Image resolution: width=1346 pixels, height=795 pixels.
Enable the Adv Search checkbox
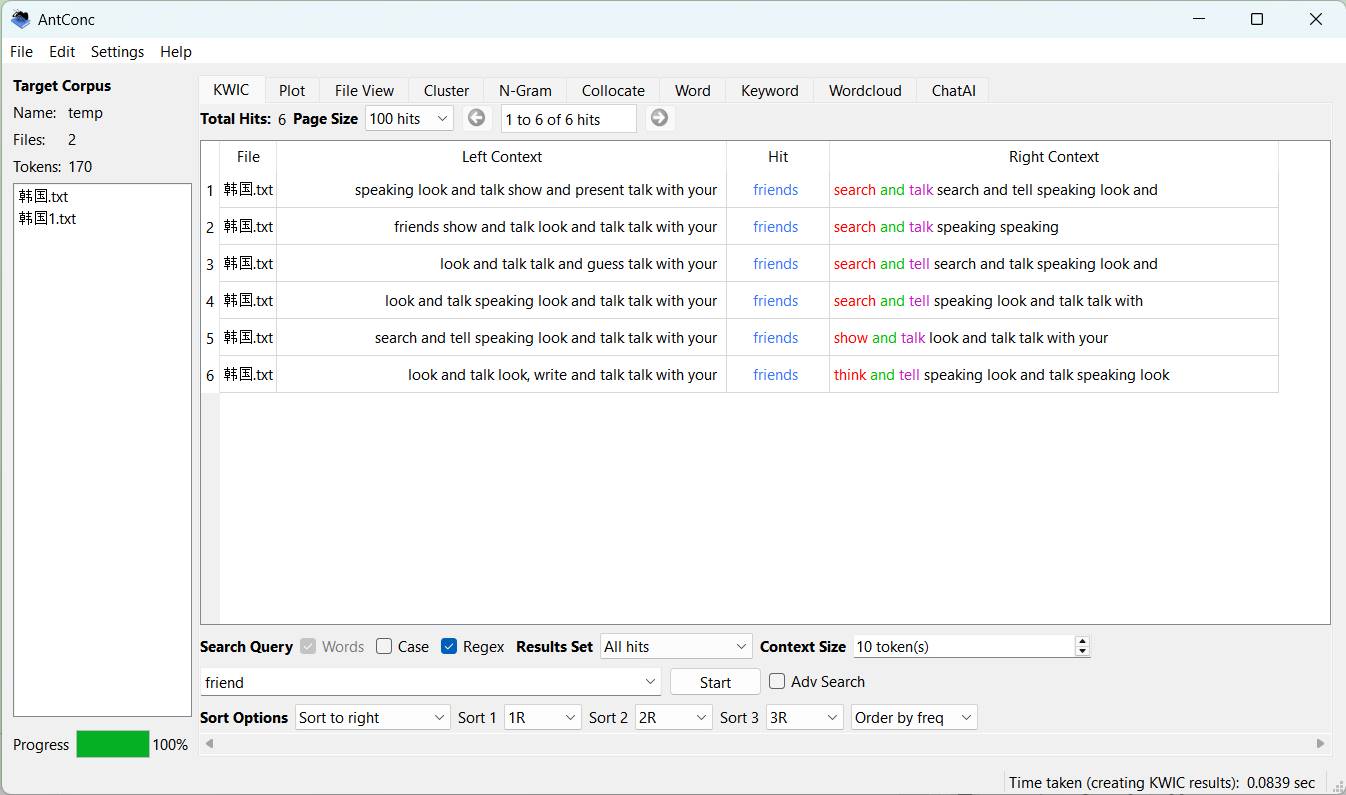[x=777, y=682]
